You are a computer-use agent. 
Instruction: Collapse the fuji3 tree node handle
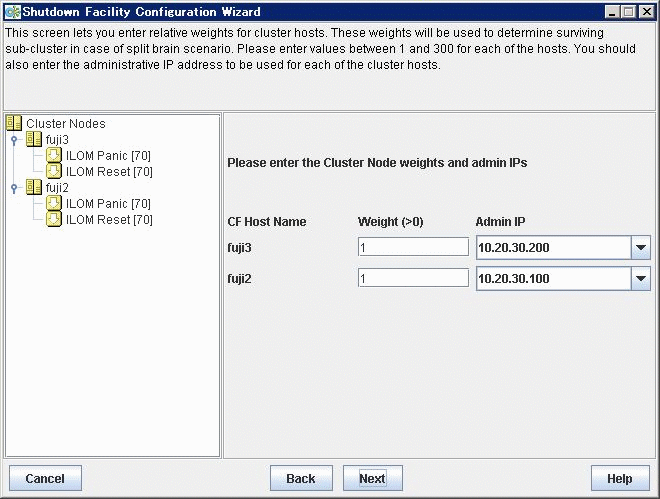(x=14, y=140)
